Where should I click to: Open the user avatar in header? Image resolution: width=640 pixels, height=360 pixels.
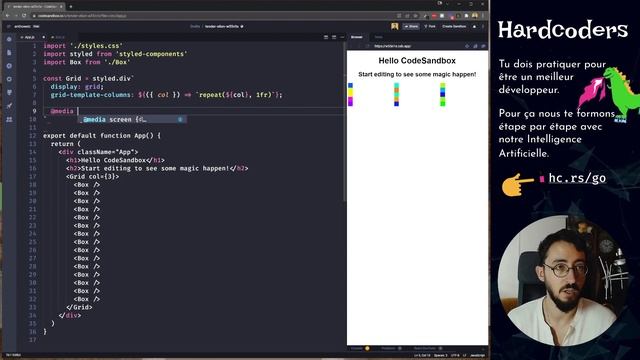pos(394,27)
